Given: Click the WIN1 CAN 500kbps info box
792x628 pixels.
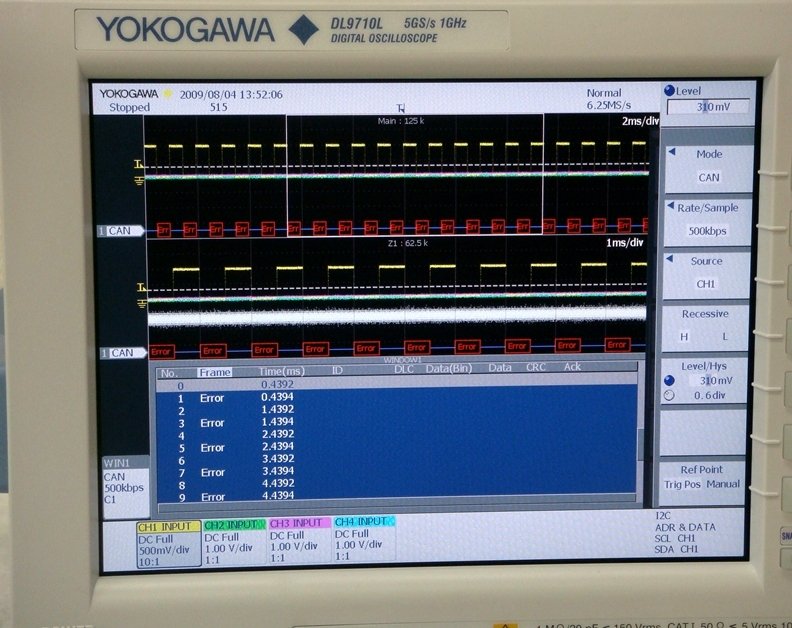Looking at the screenshot, I should click(x=126, y=488).
